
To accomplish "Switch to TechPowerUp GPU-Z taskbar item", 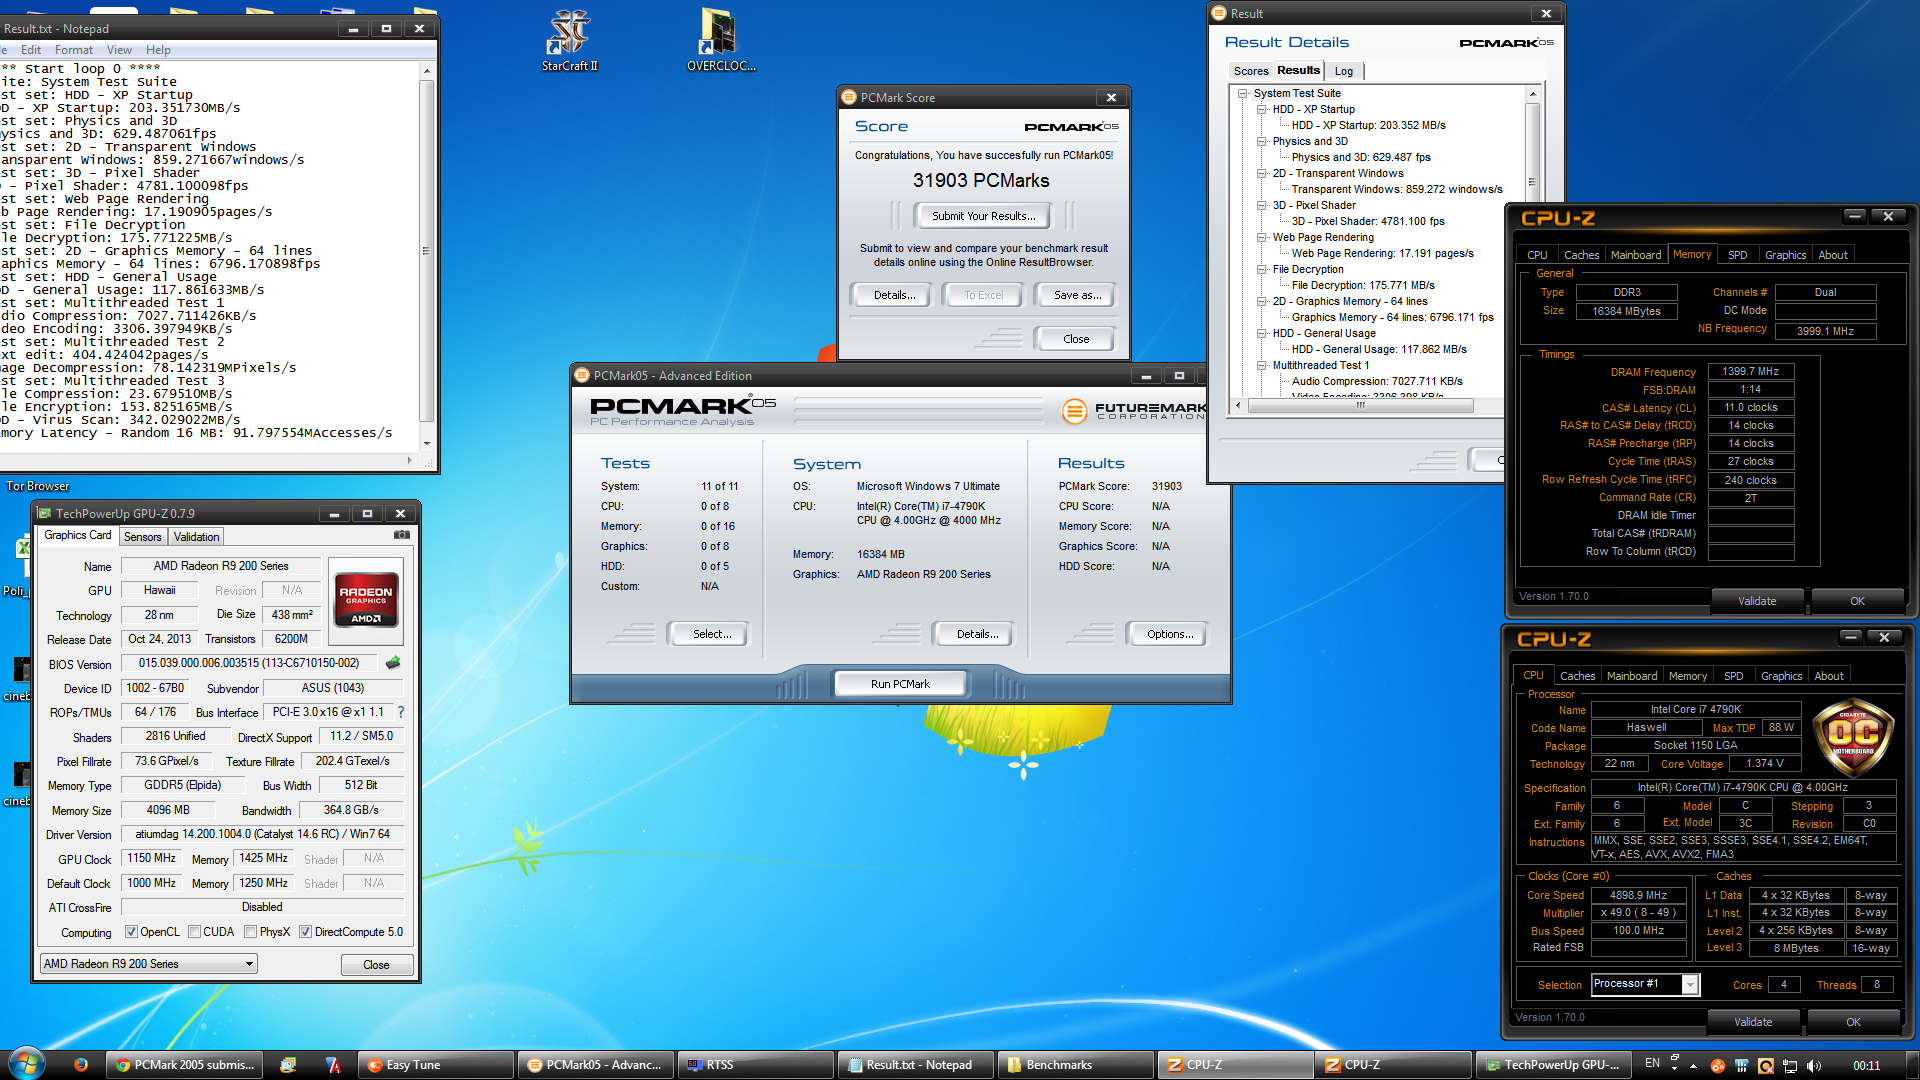I will pyautogui.click(x=1553, y=1065).
